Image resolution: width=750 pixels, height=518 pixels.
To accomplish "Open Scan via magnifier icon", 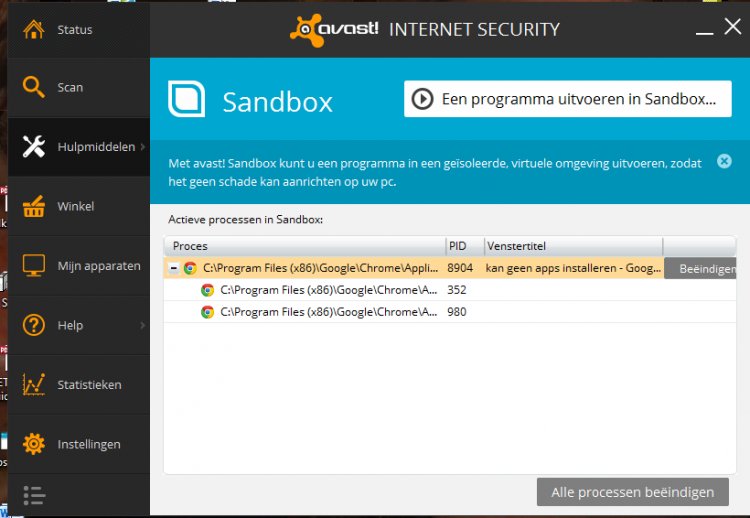I will tap(33, 87).
